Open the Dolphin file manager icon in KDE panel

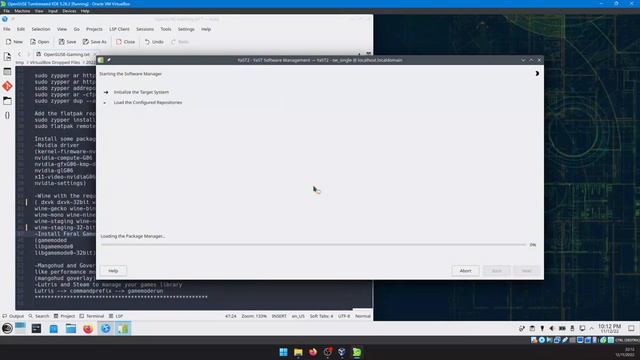pos(71,328)
